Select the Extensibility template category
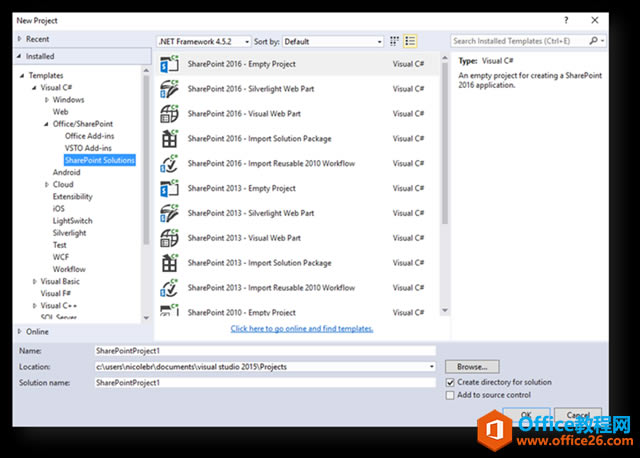The height and width of the screenshot is (458, 640). coord(72,196)
